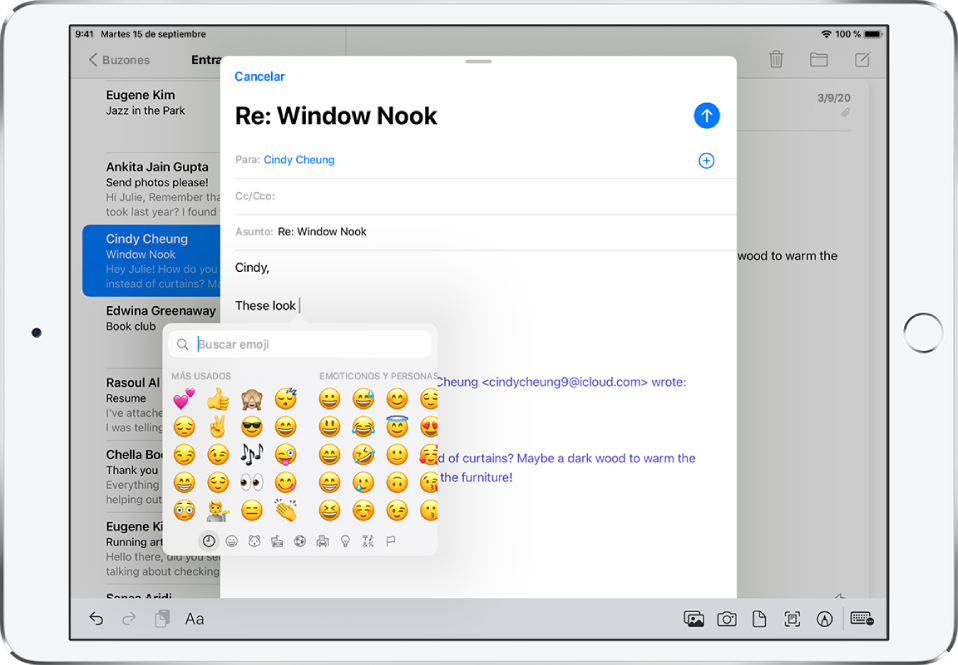Tap Cancelar to discard the draft
The height and width of the screenshot is (665, 958).
coord(259,76)
